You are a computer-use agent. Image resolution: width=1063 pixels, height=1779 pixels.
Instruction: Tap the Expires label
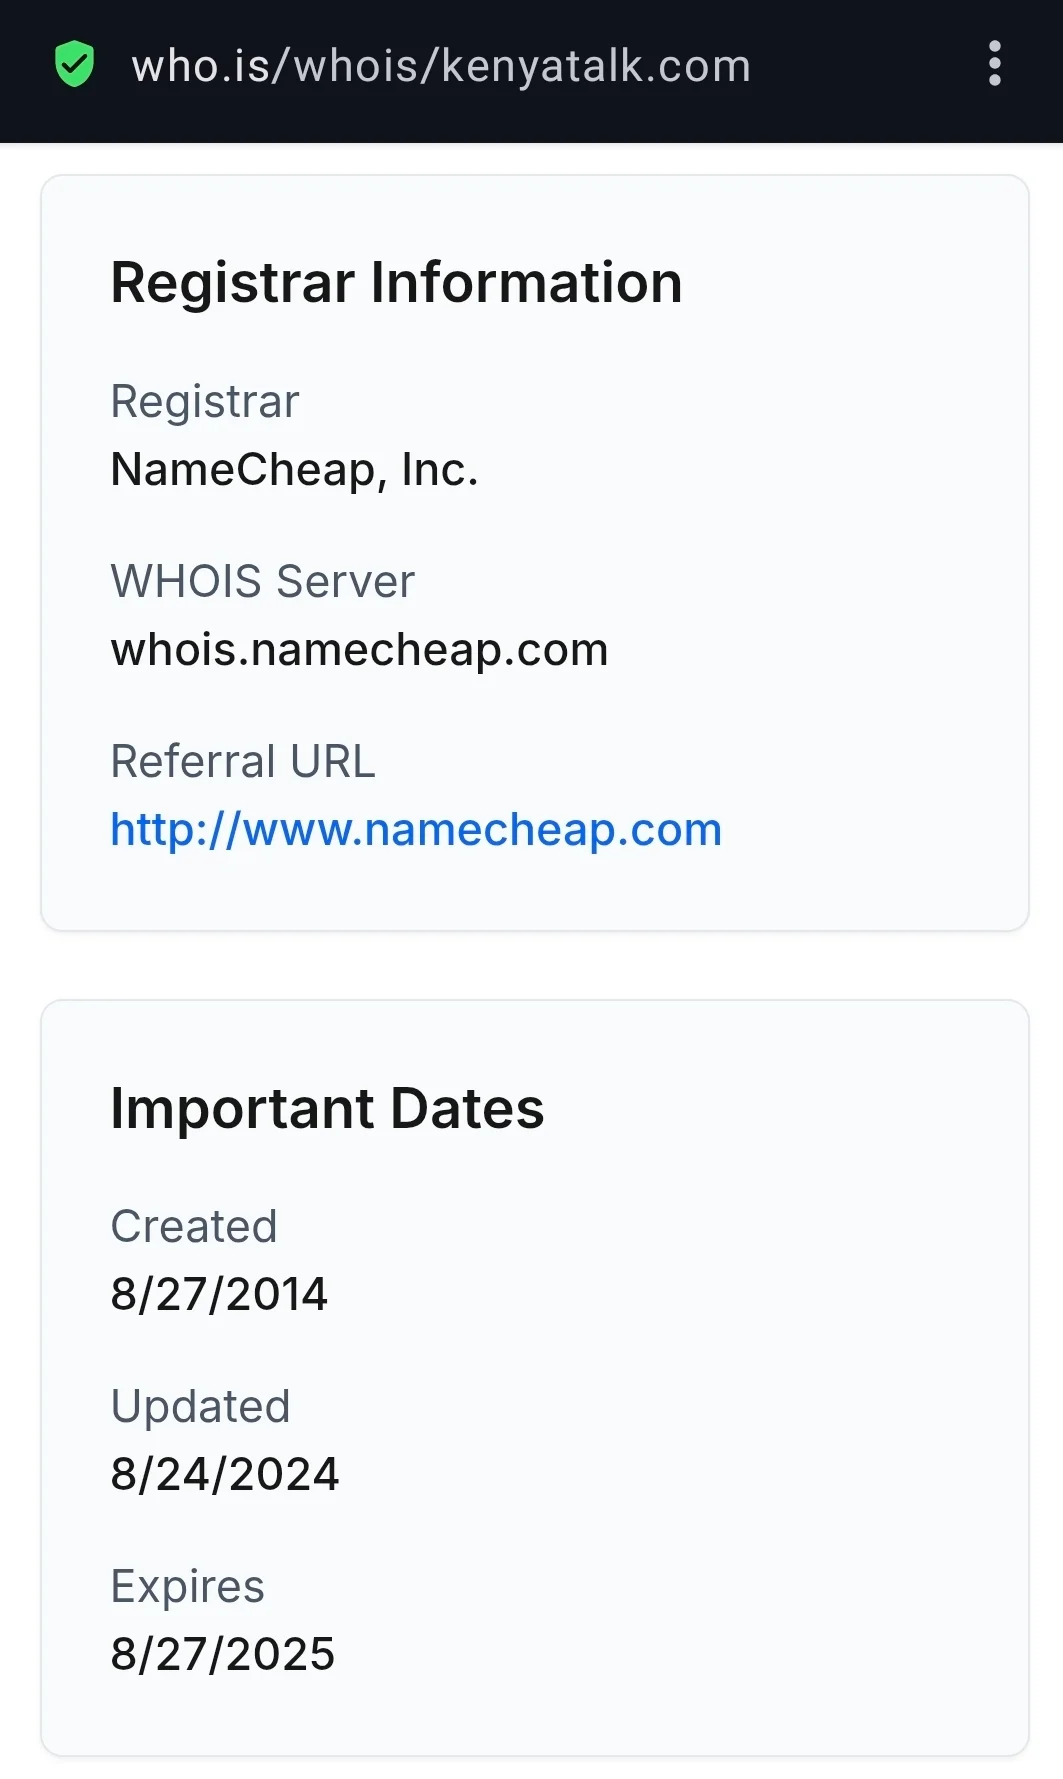click(x=187, y=1586)
